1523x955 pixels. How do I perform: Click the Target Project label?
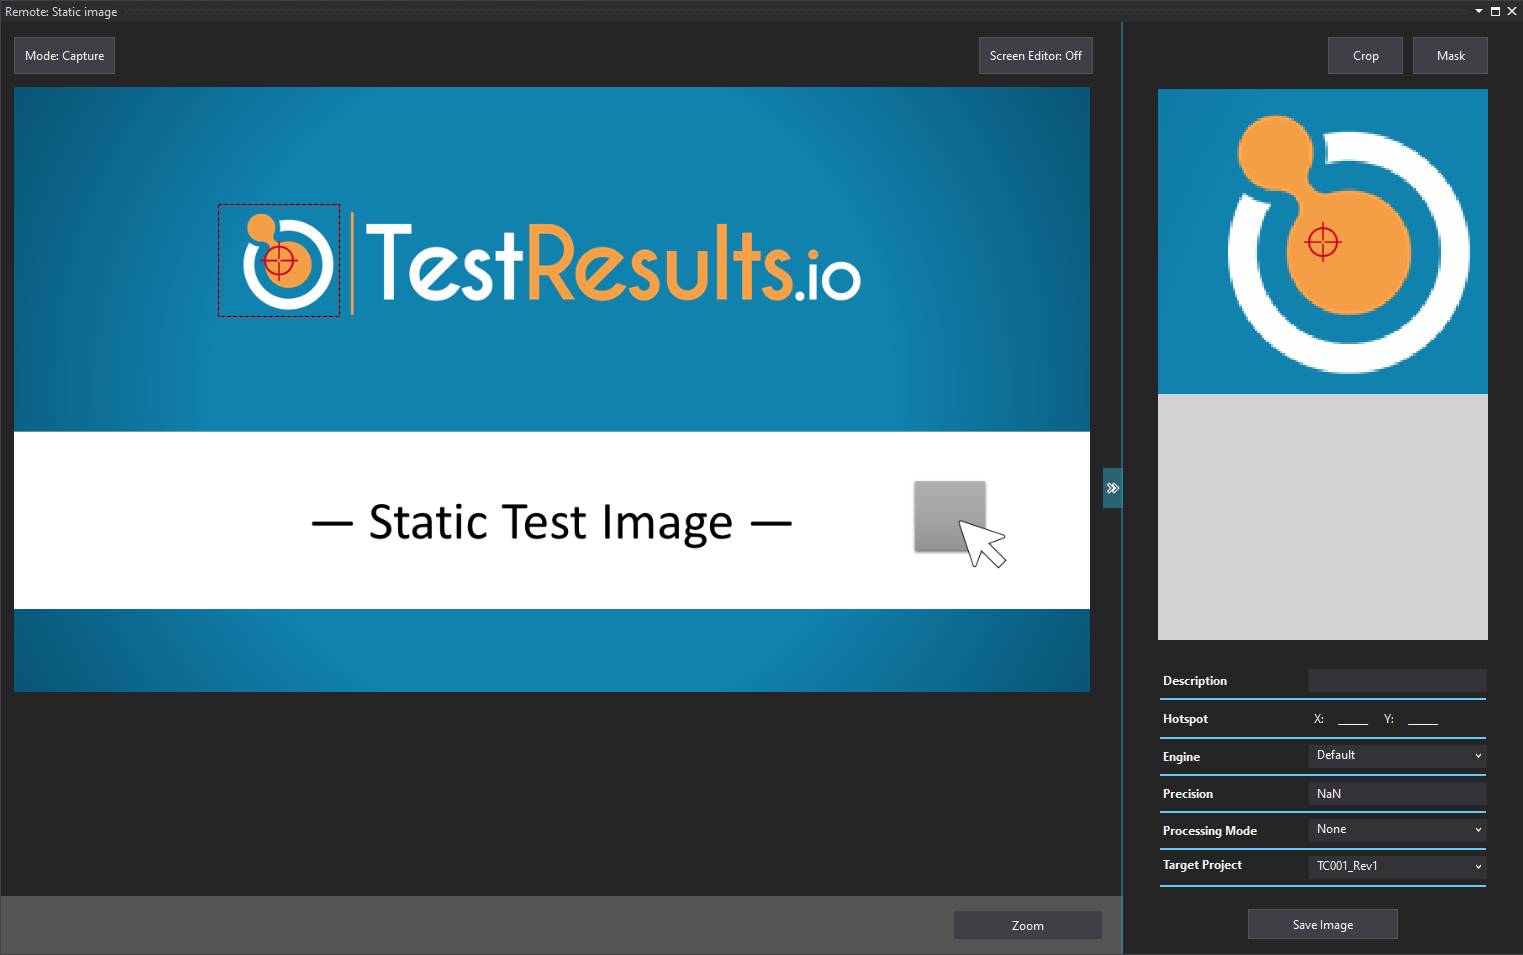coord(1202,865)
